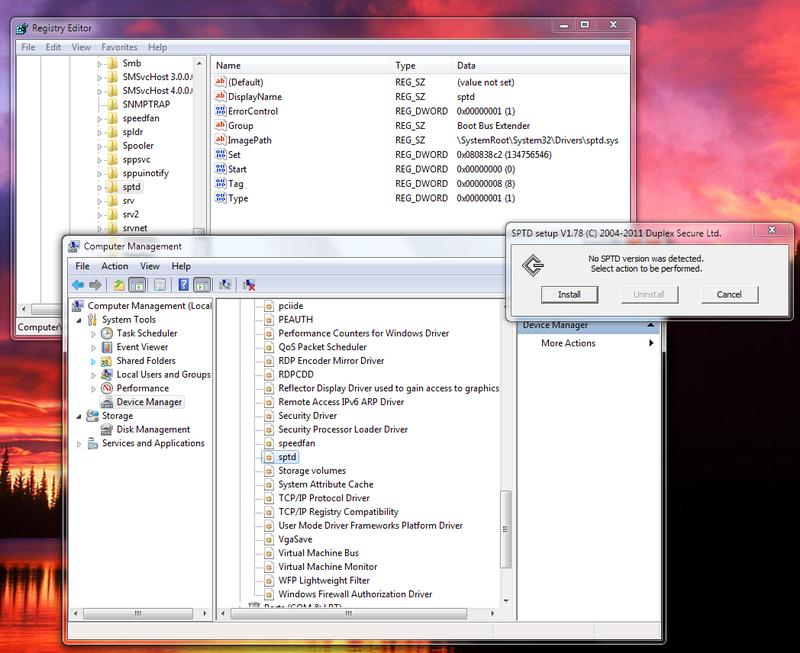Expand the Task Scheduler tree node
This screenshot has width=800, height=653.
(x=93, y=333)
